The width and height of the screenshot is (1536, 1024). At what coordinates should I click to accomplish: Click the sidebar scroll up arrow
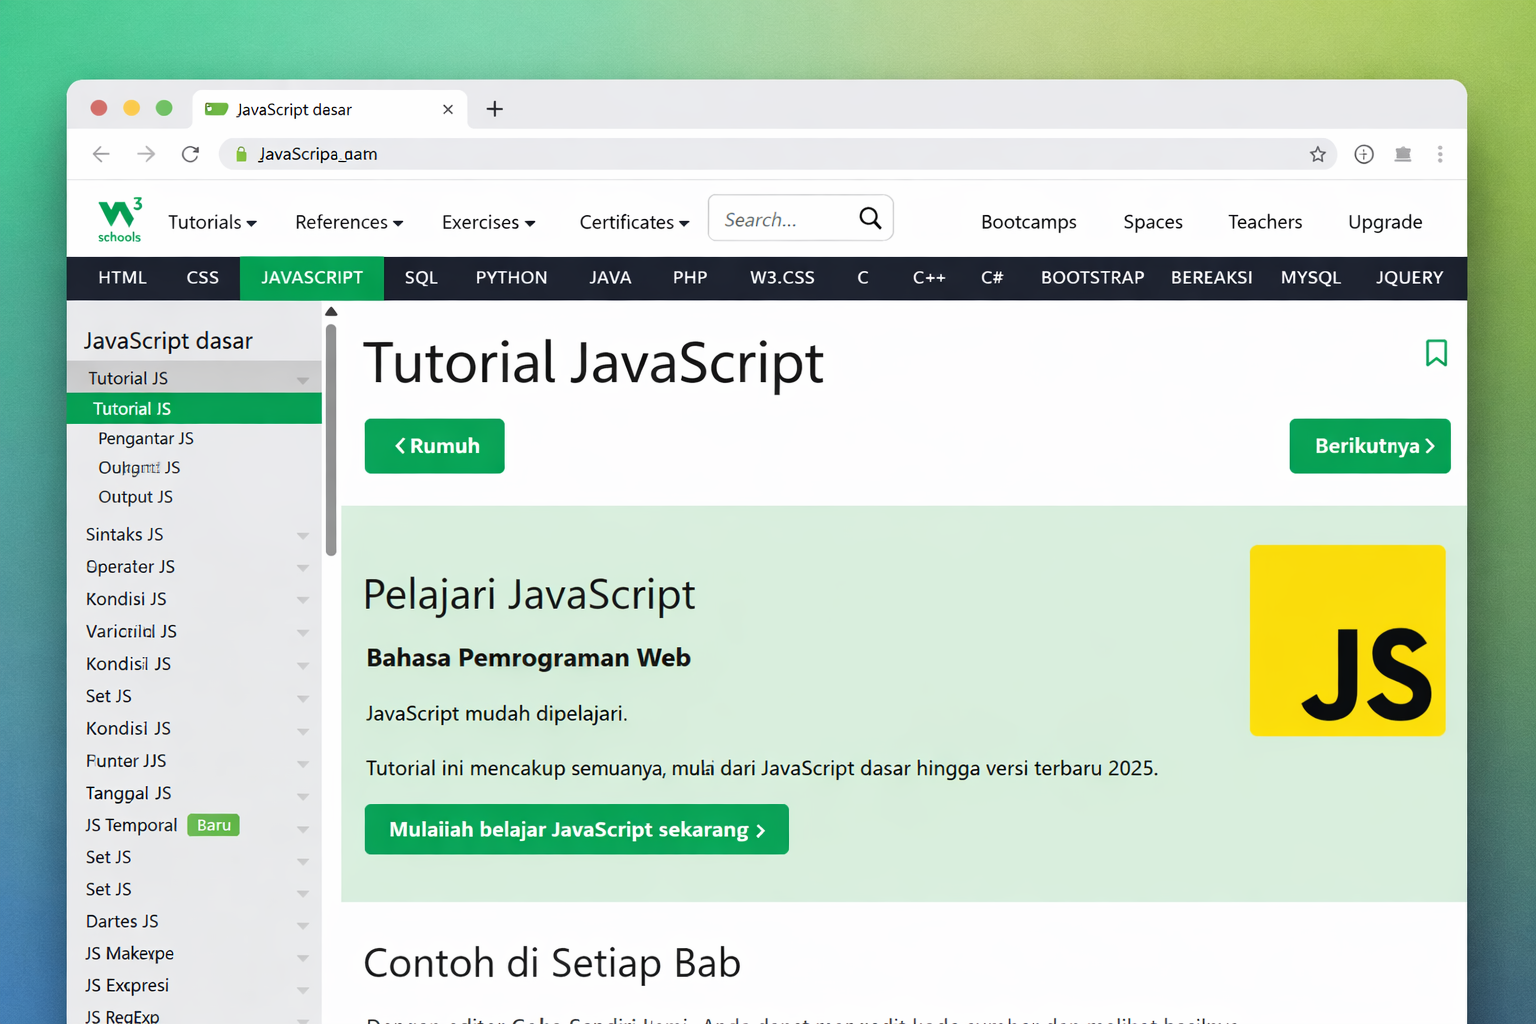click(331, 312)
